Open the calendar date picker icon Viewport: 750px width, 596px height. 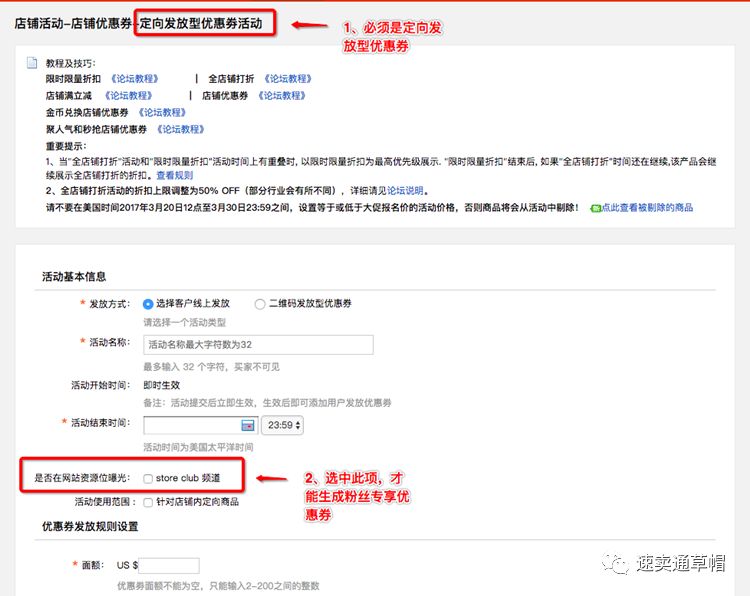(248, 425)
